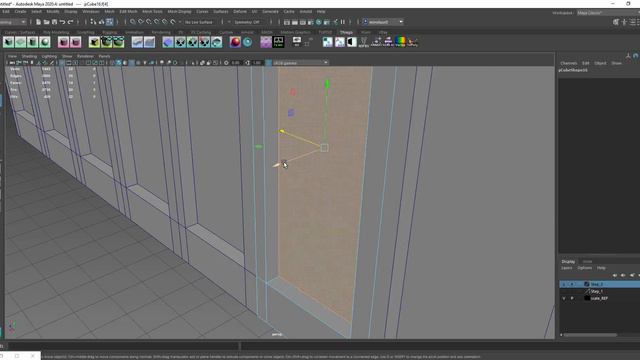Click the Open Scene folder icon
This screenshot has height=360, width=640.
click(x=46, y=22)
